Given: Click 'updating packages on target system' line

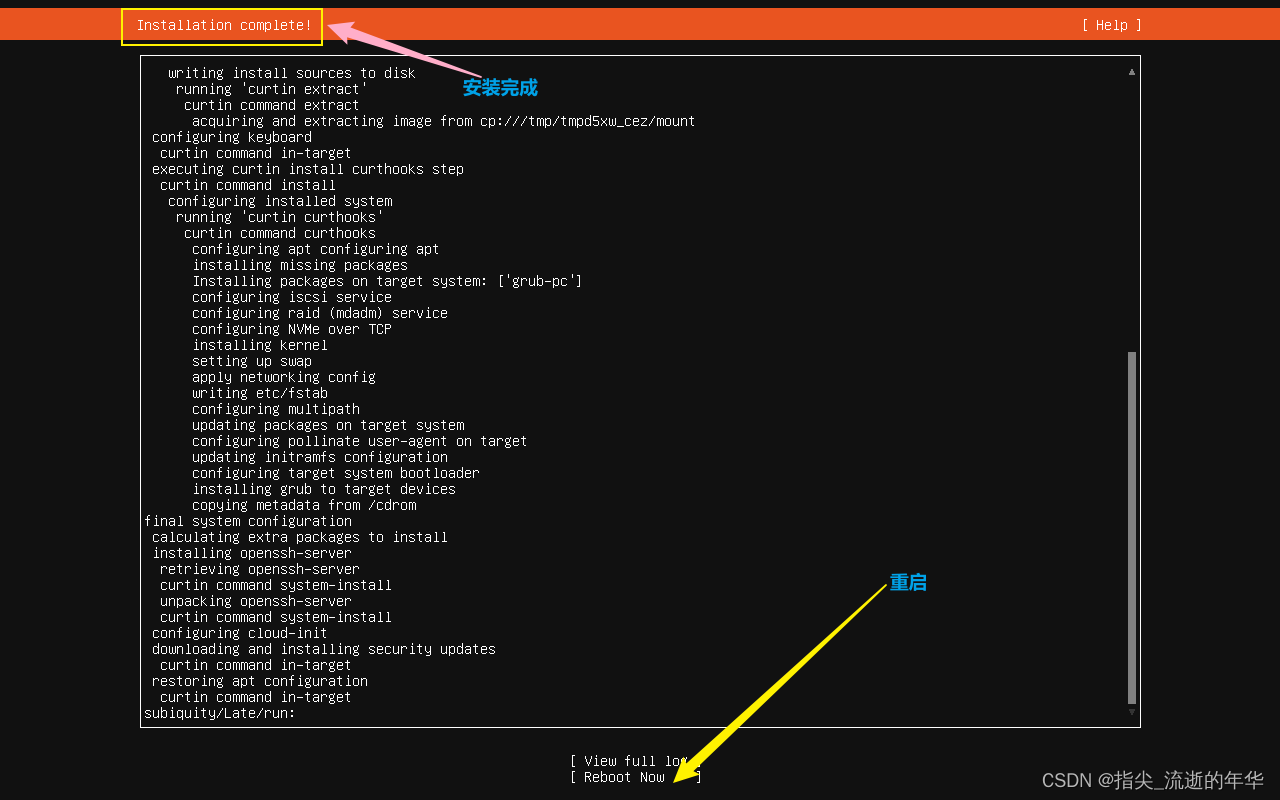Looking at the screenshot, I should coord(327,425).
